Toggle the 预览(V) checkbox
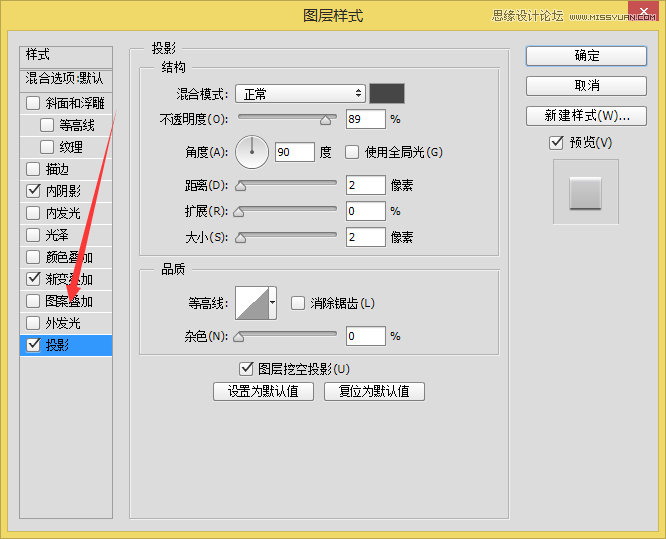The width and height of the screenshot is (666, 539). (x=556, y=143)
